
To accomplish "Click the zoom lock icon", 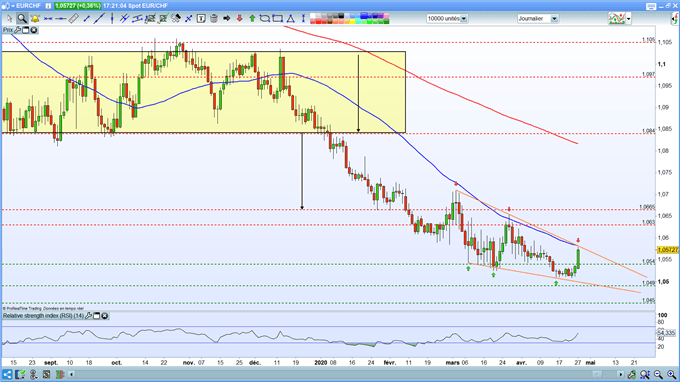I will click(632, 374).
